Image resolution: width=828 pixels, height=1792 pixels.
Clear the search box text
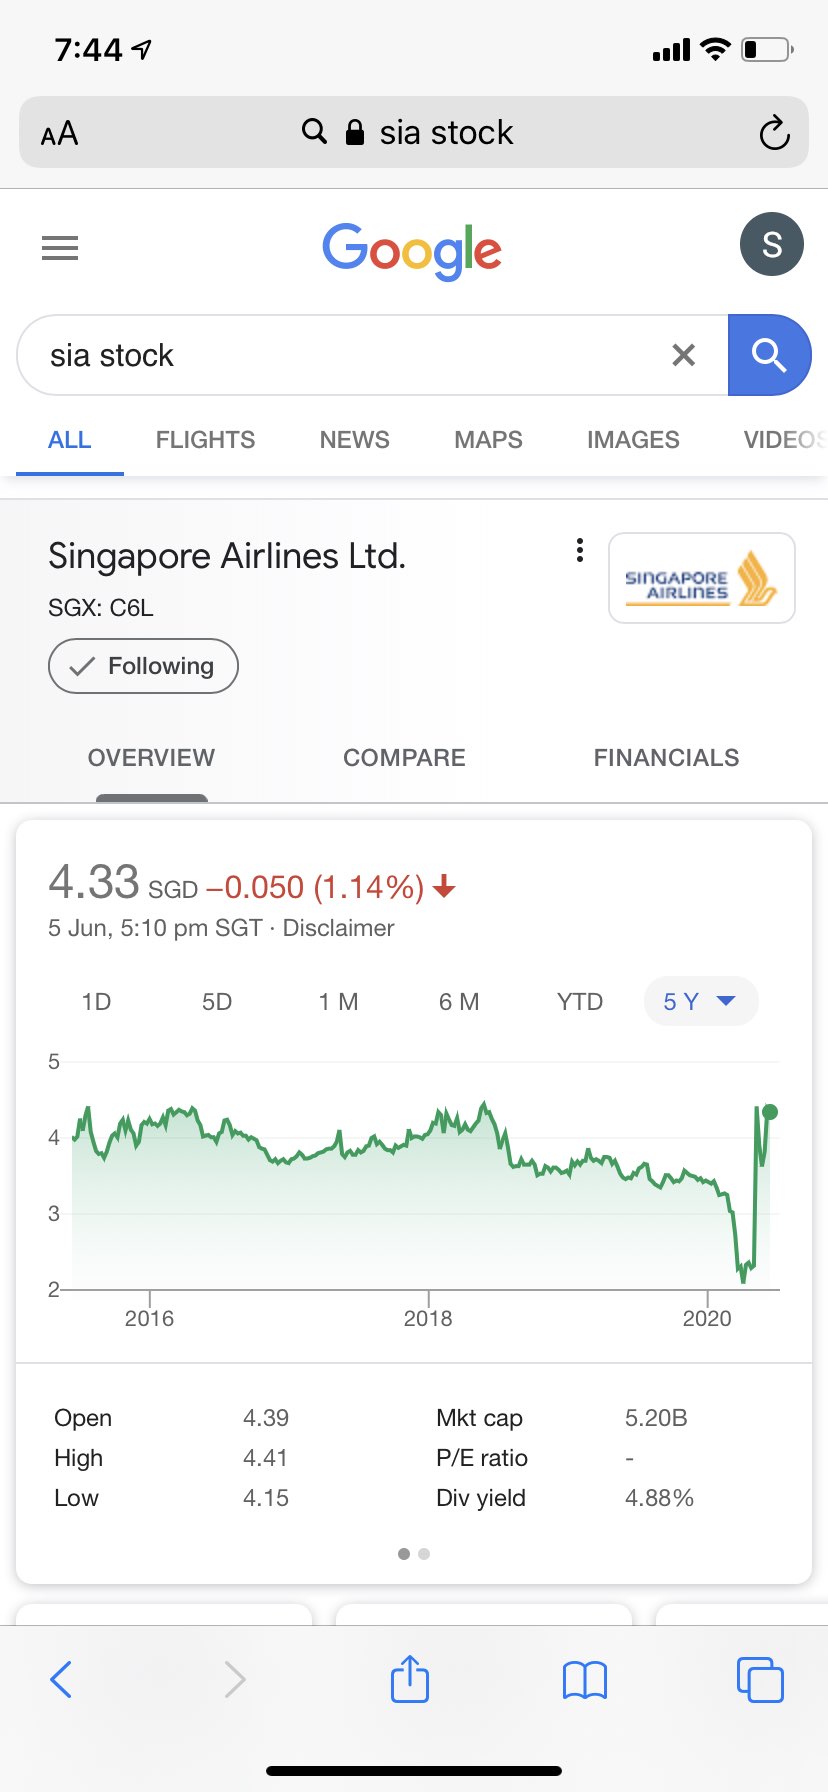[x=683, y=355]
